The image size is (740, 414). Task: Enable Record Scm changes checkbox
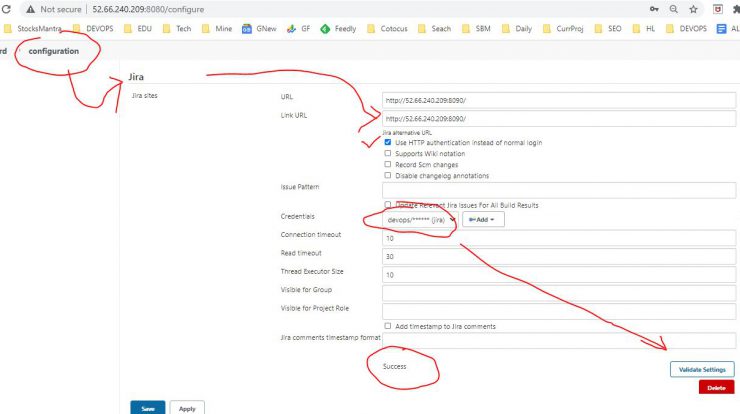tap(387, 164)
